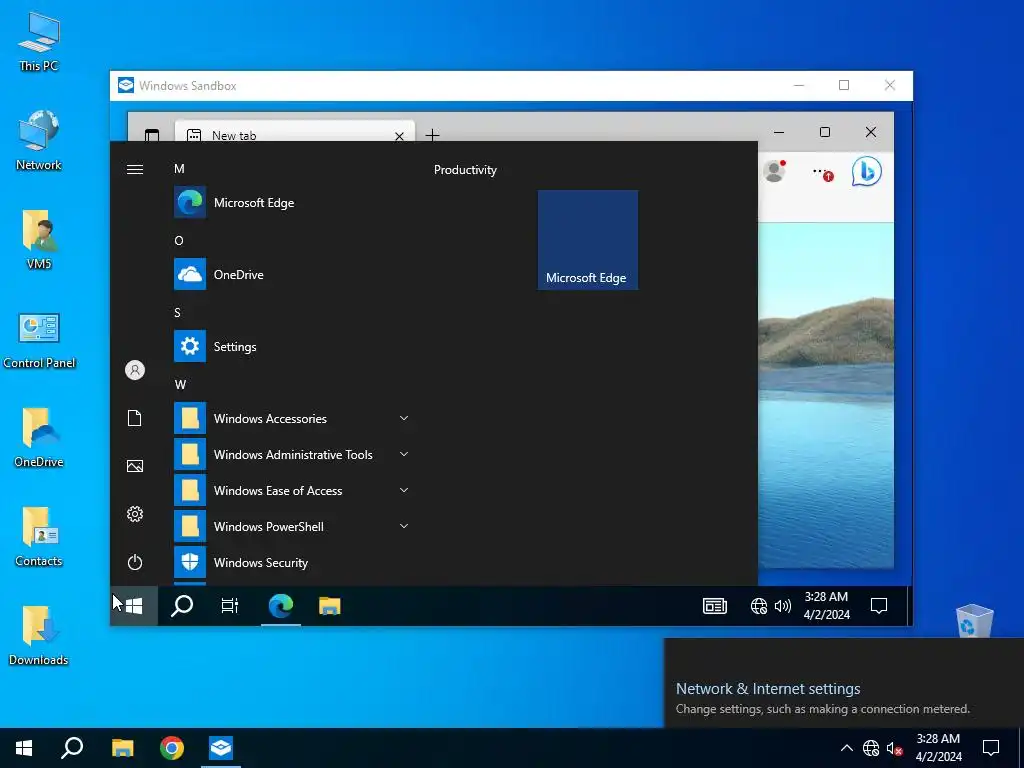Expand the Windows PowerShell folder chevron

coord(404,526)
